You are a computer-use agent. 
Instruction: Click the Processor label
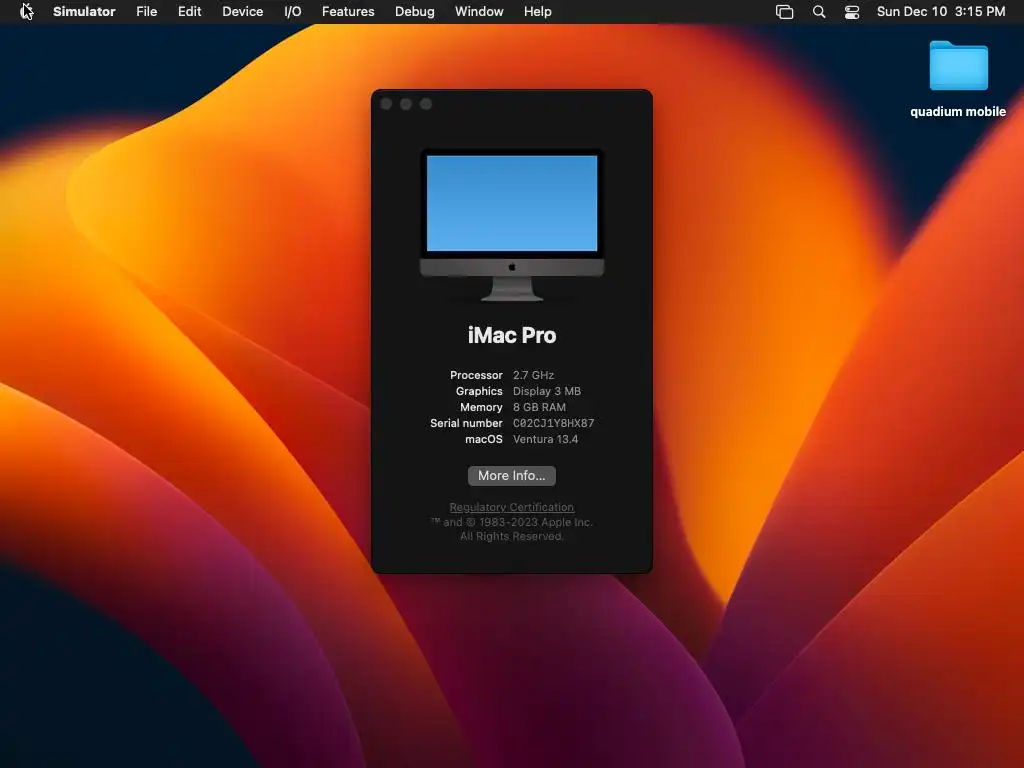coord(476,375)
